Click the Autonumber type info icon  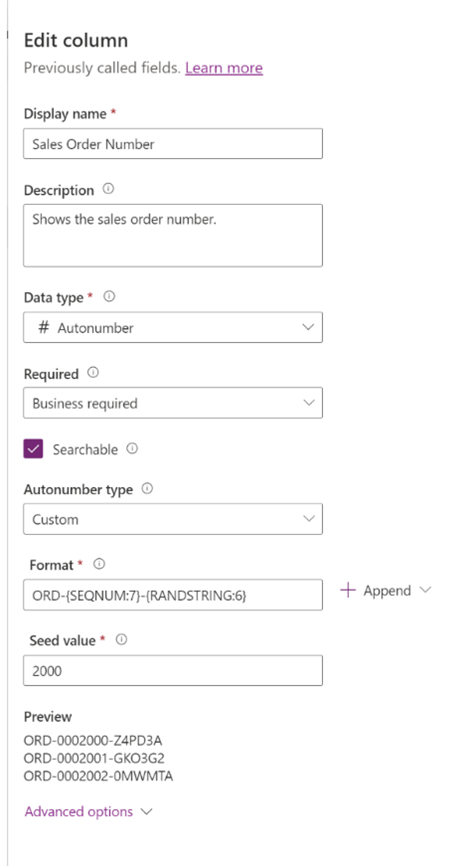[147, 489]
